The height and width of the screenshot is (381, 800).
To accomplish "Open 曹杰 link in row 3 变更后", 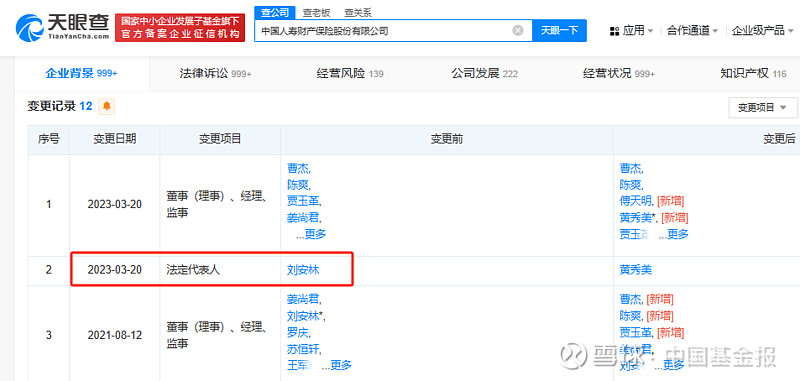I will [x=630, y=299].
